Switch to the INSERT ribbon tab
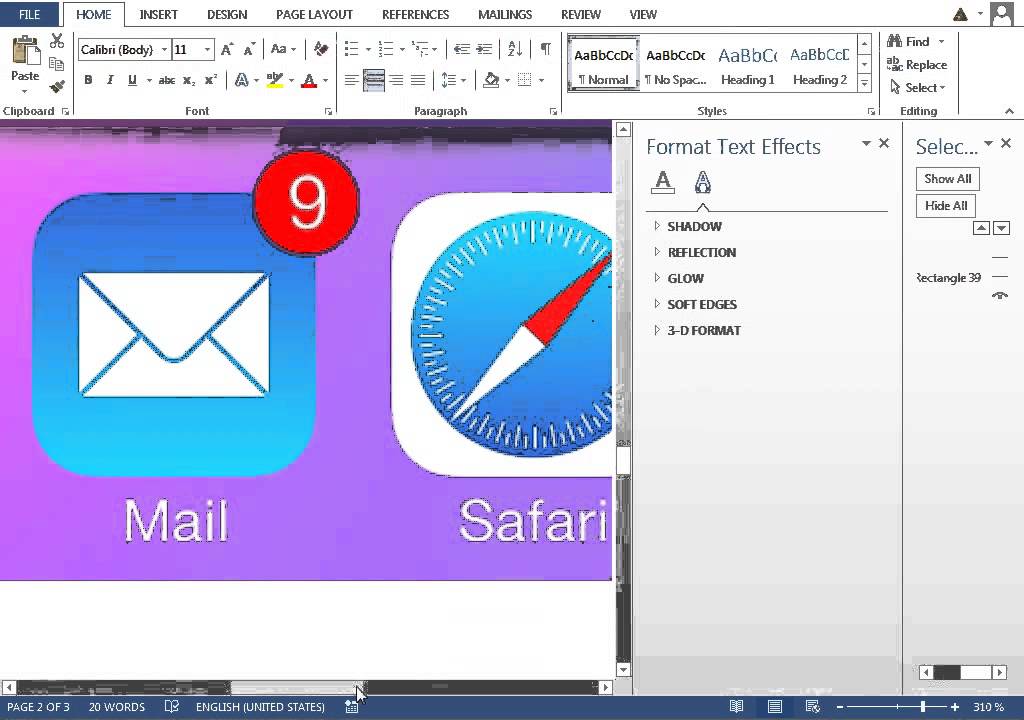The image size is (1024, 720). (158, 14)
